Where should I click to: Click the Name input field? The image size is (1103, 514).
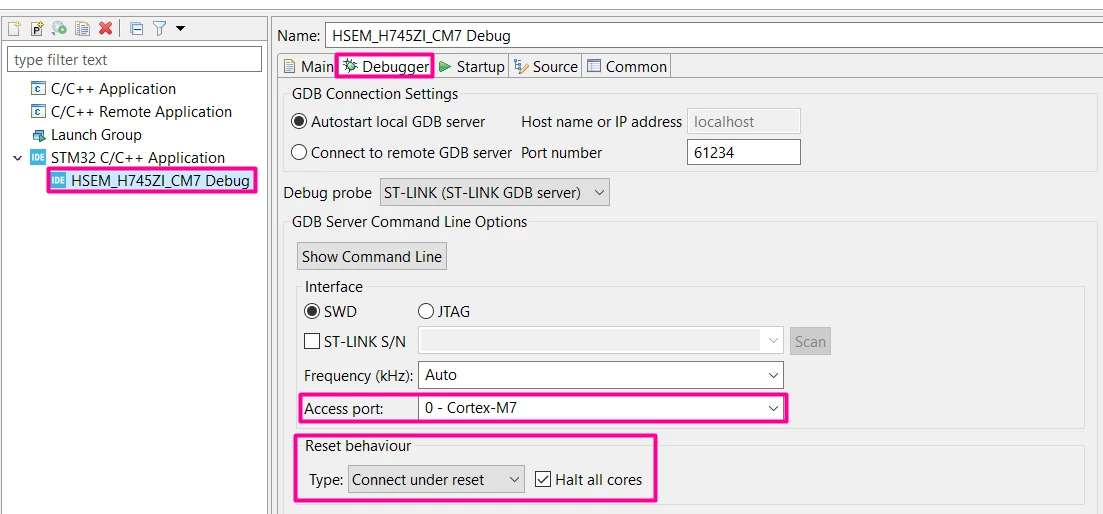713,35
